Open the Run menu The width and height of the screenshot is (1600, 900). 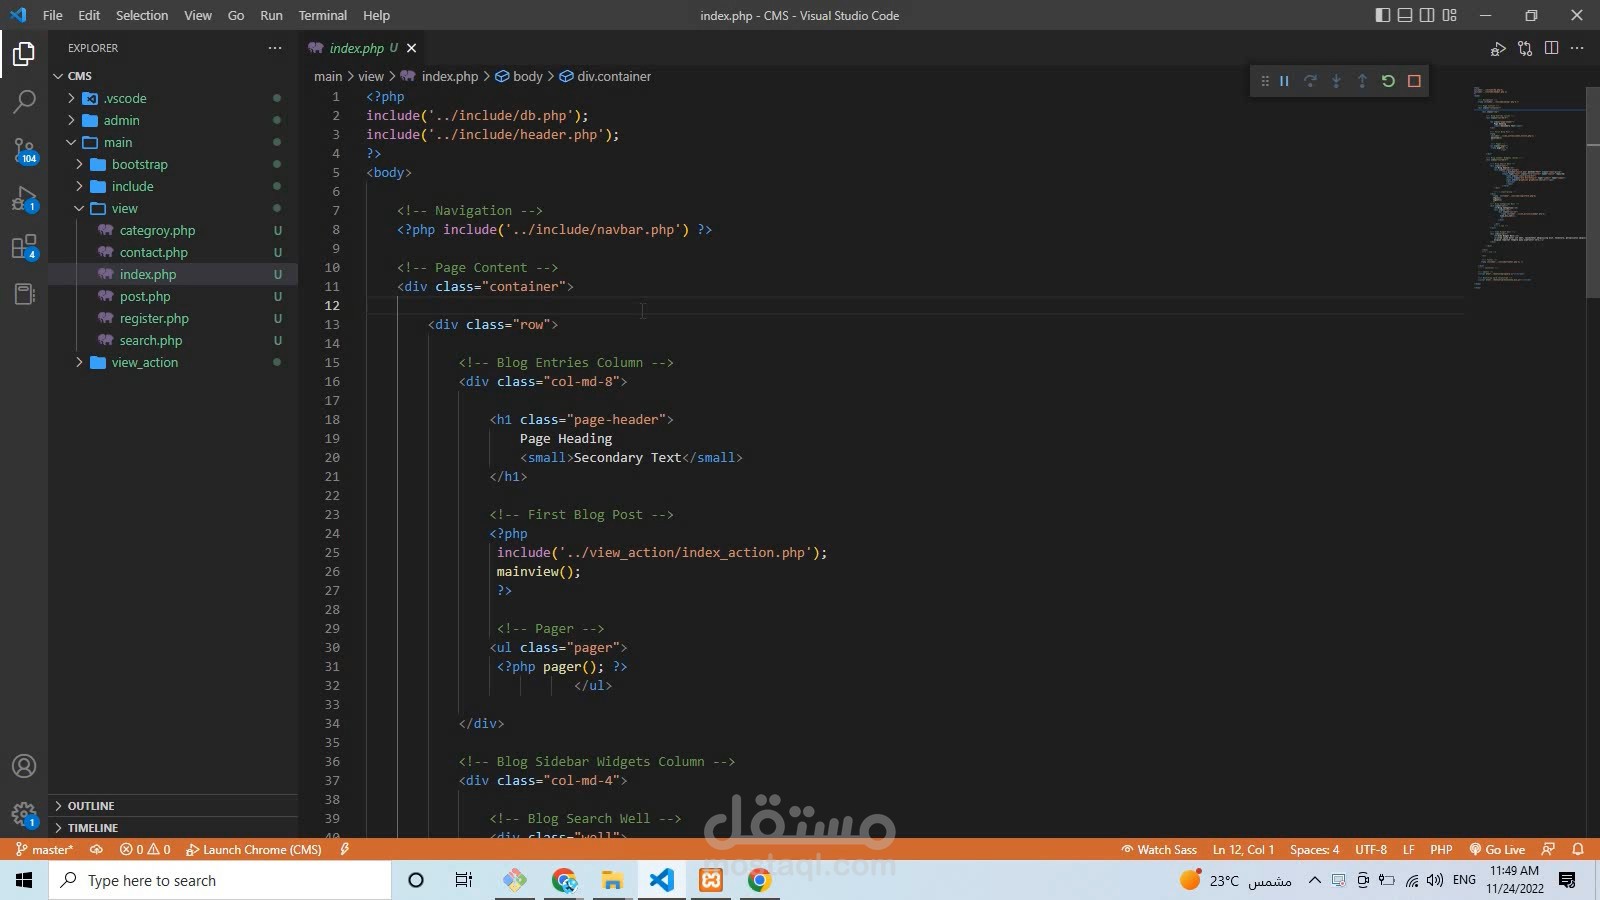pos(271,15)
